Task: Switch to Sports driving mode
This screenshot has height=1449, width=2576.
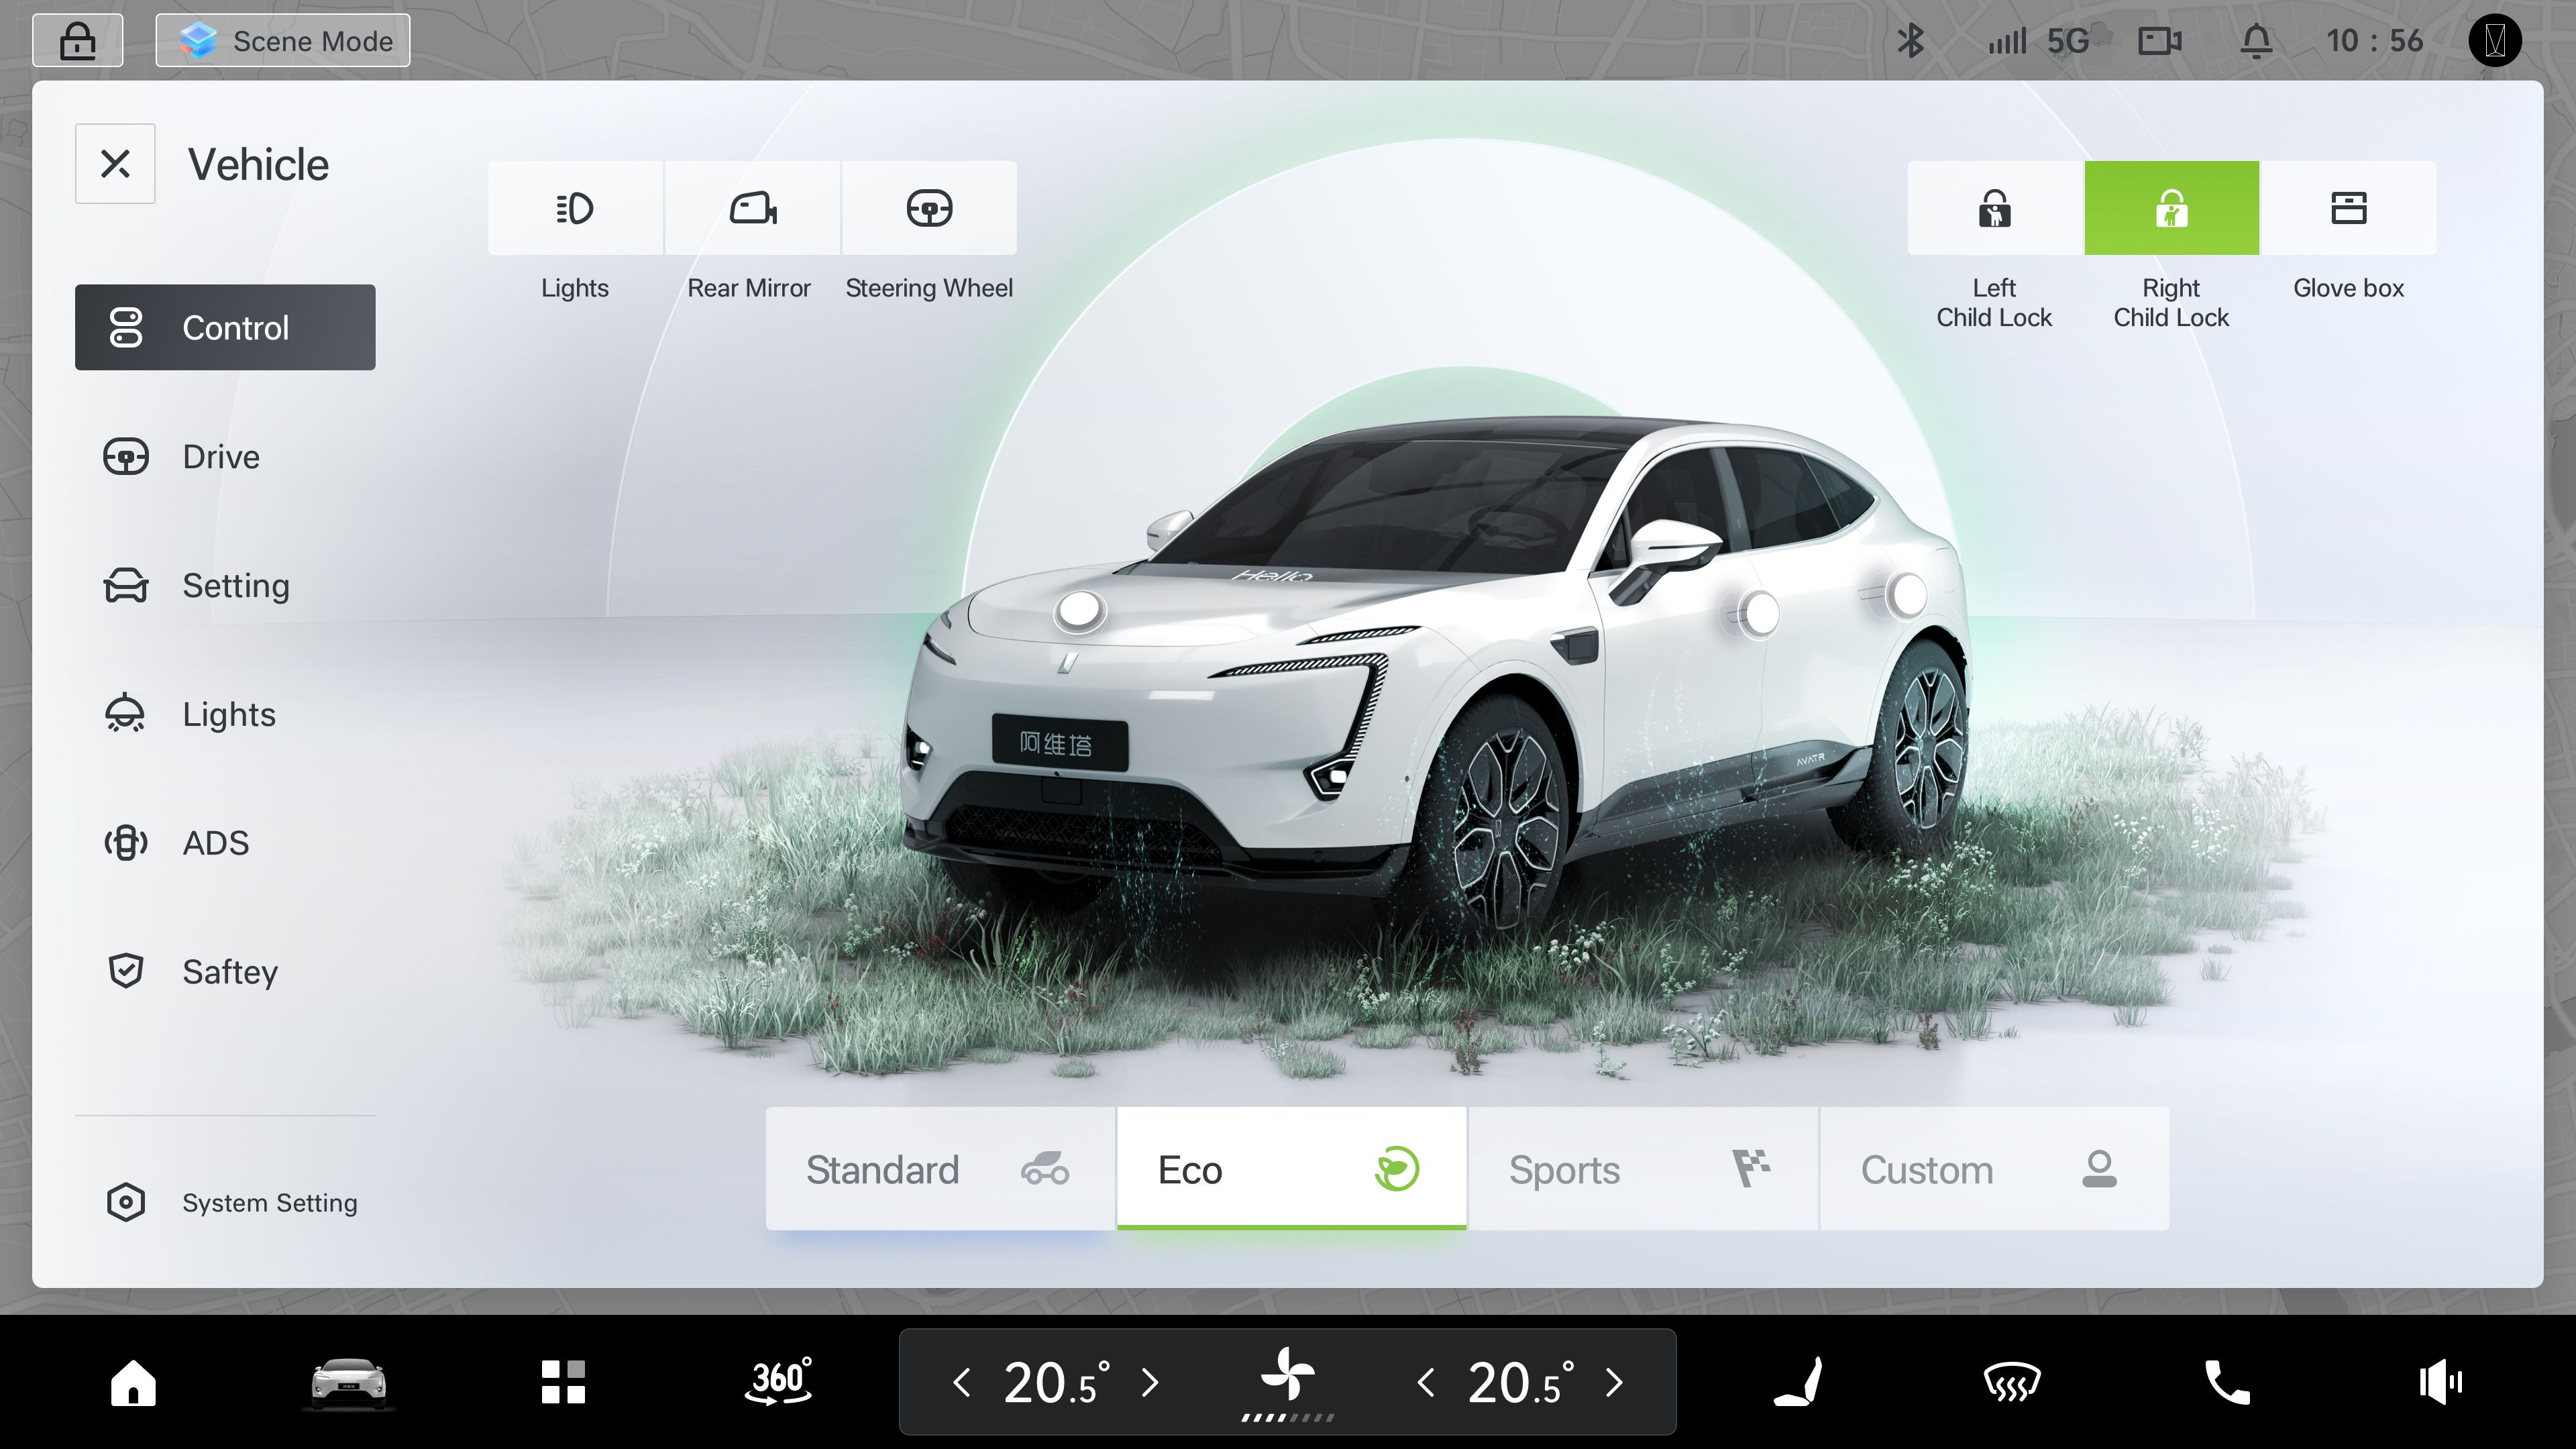Action: (1642, 1169)
